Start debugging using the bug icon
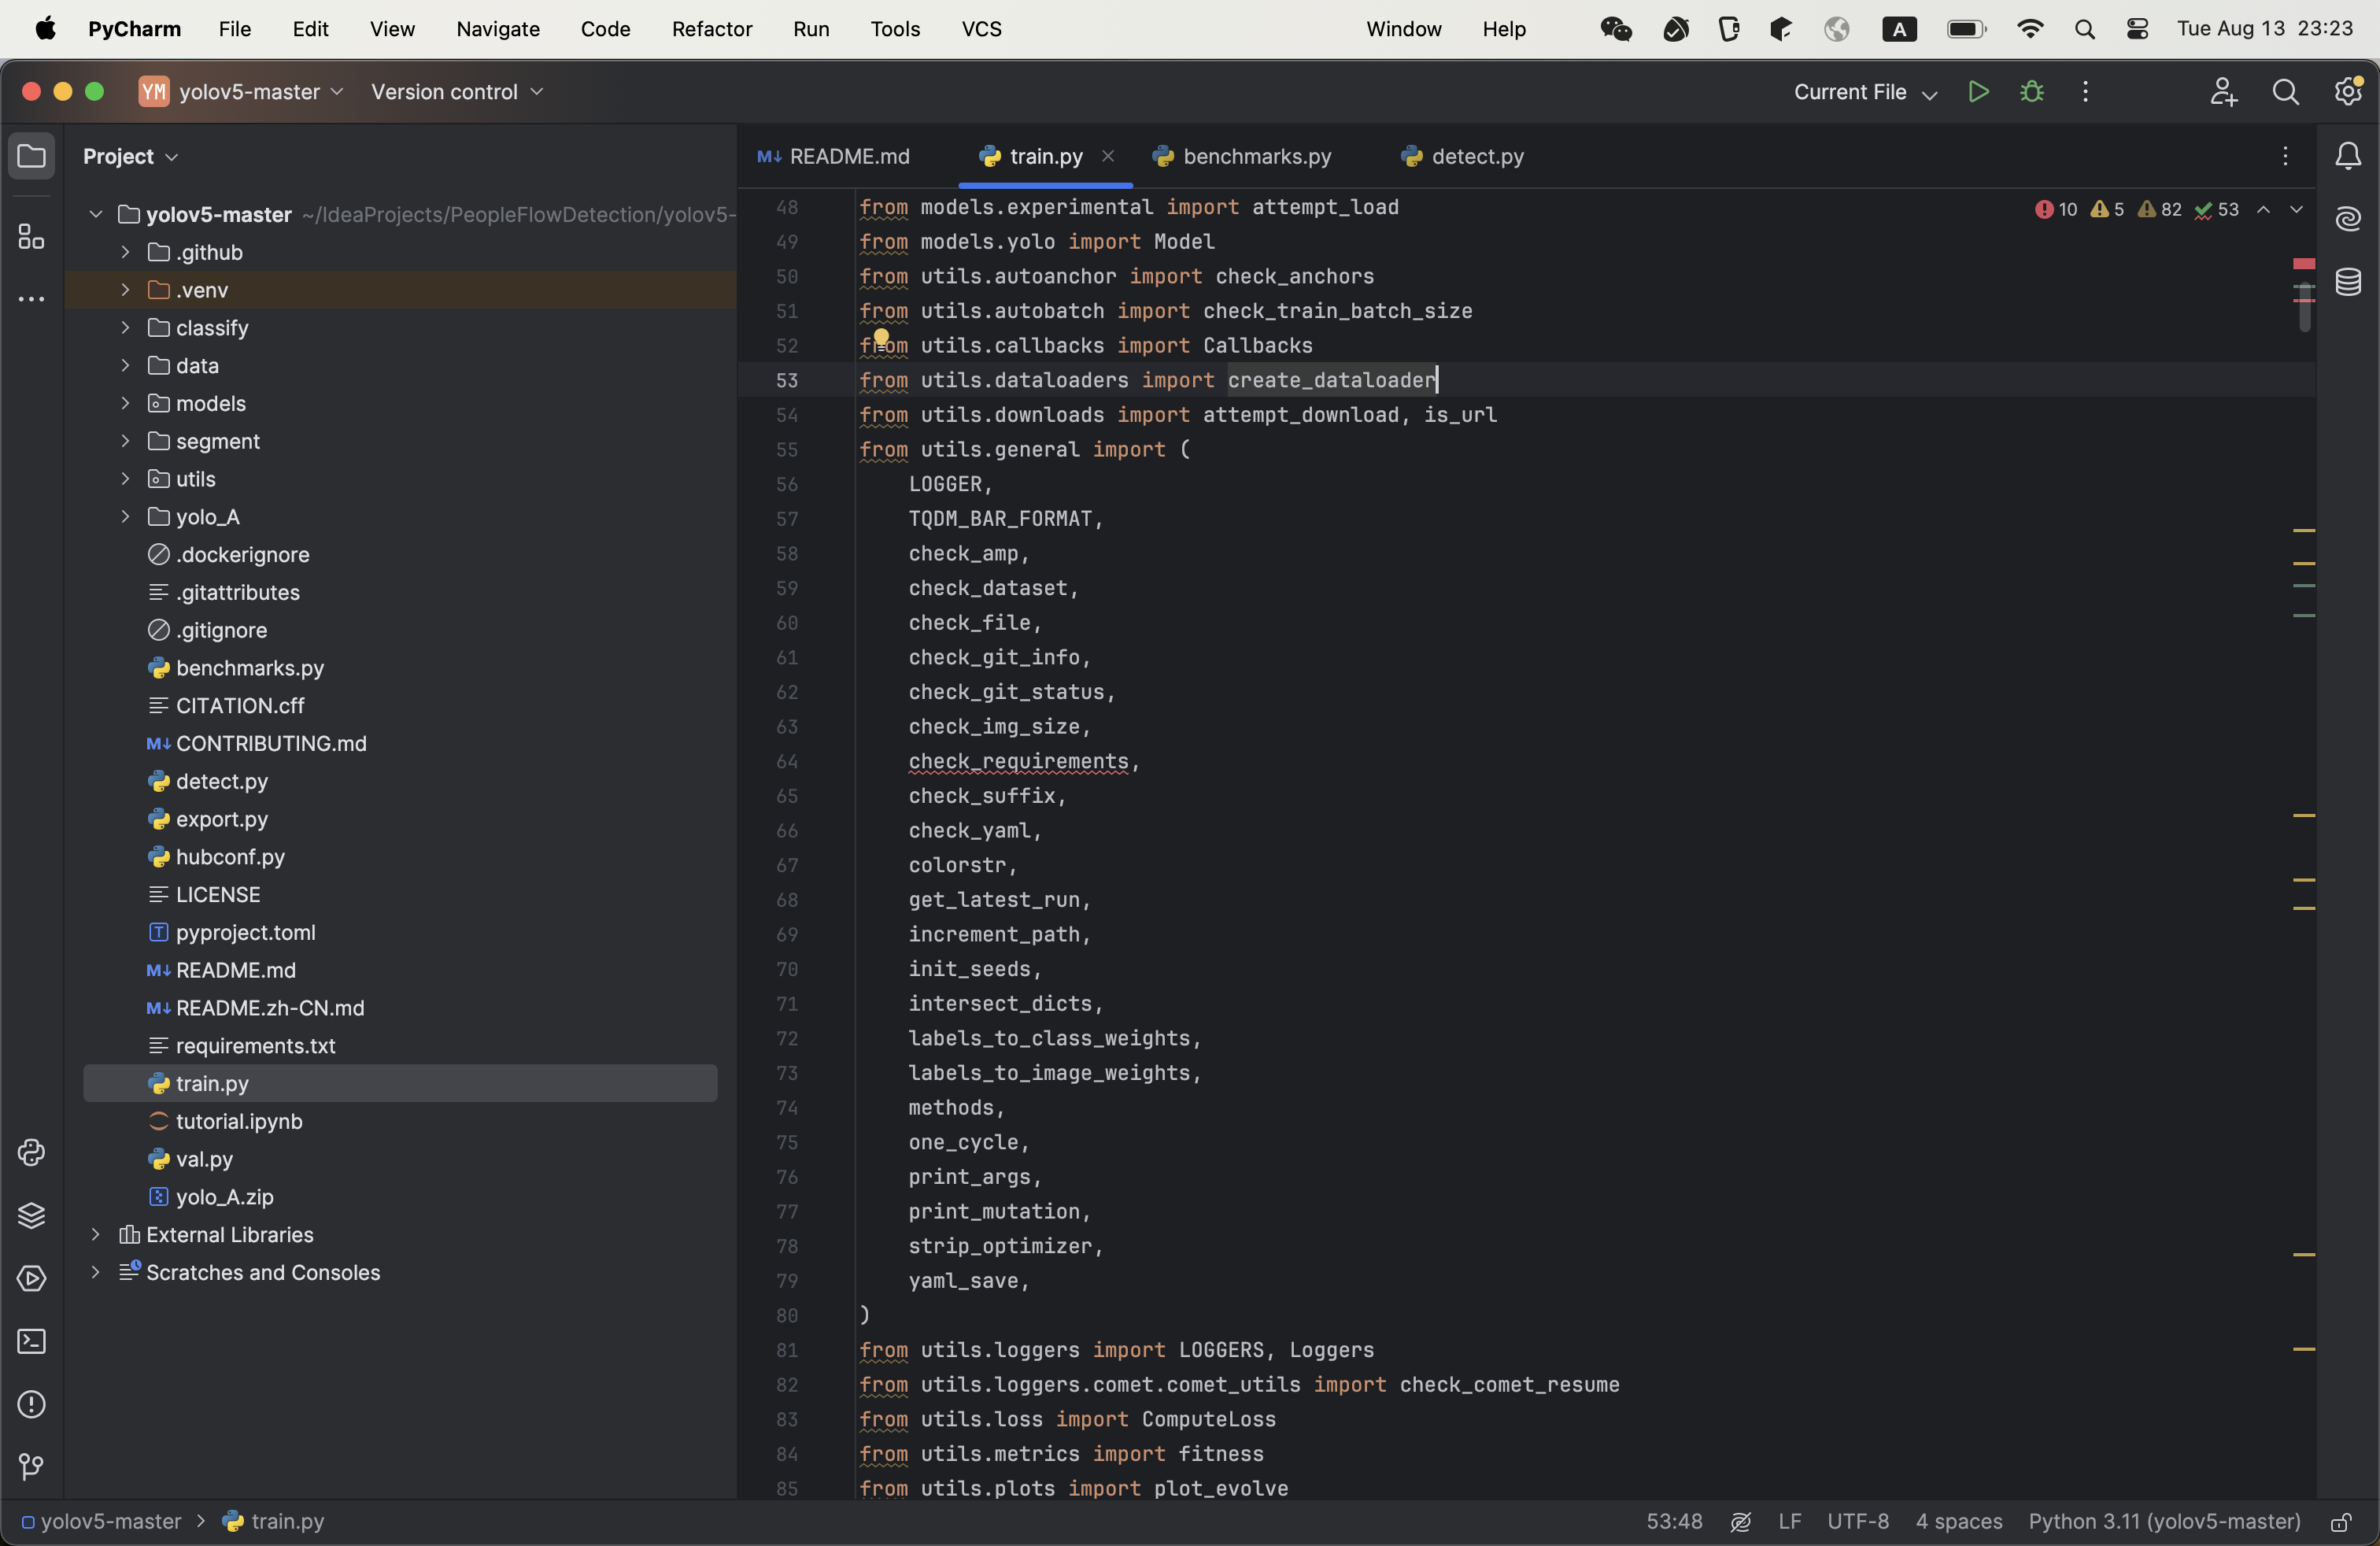 click(x=2032, y=91)
